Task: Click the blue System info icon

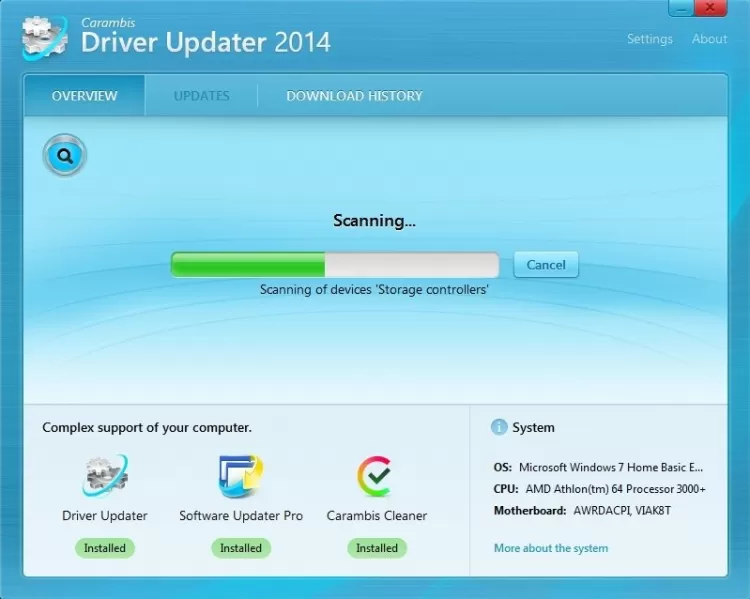Action: [499, 427]
